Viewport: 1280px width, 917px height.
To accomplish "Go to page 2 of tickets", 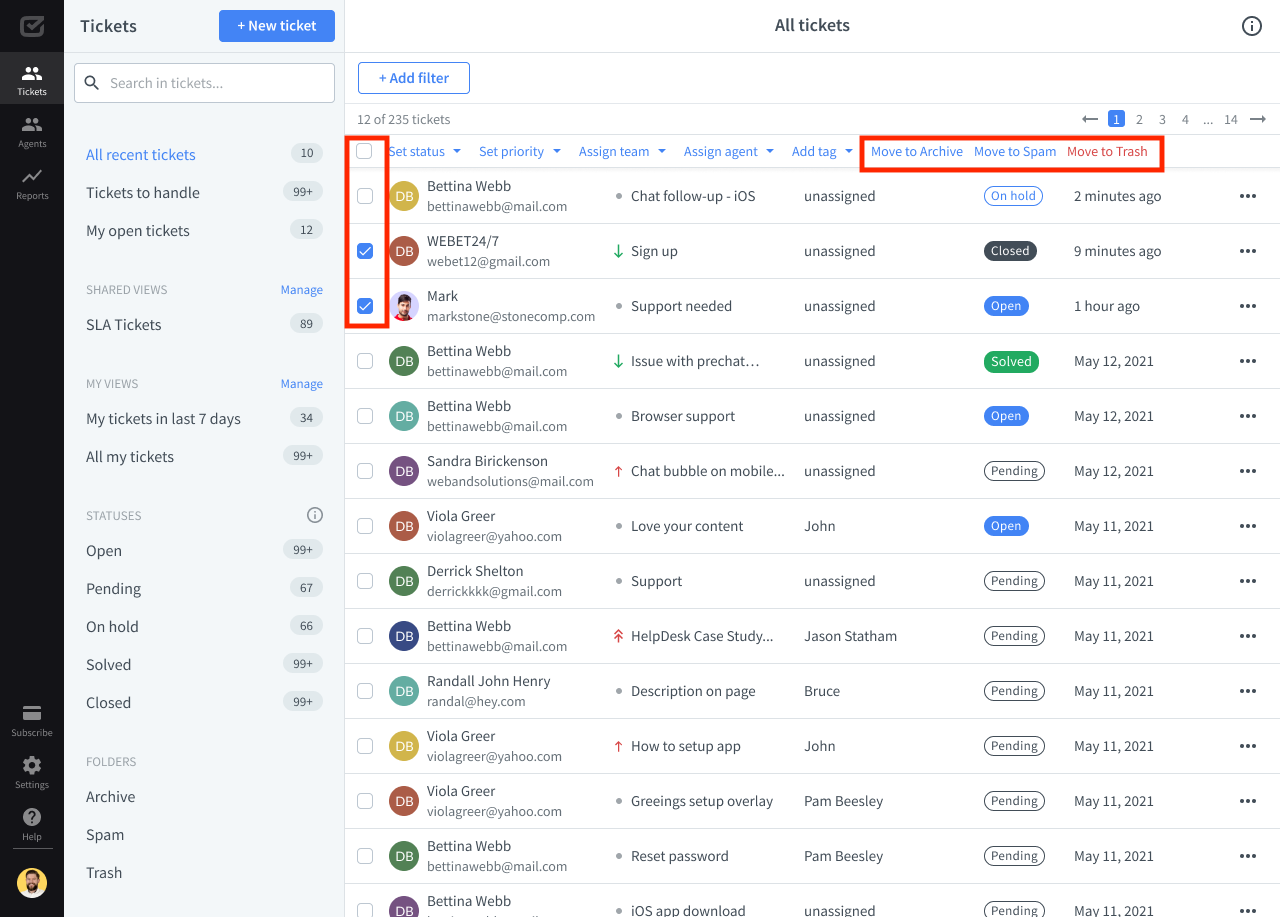I will click(x=1139, y=119).
